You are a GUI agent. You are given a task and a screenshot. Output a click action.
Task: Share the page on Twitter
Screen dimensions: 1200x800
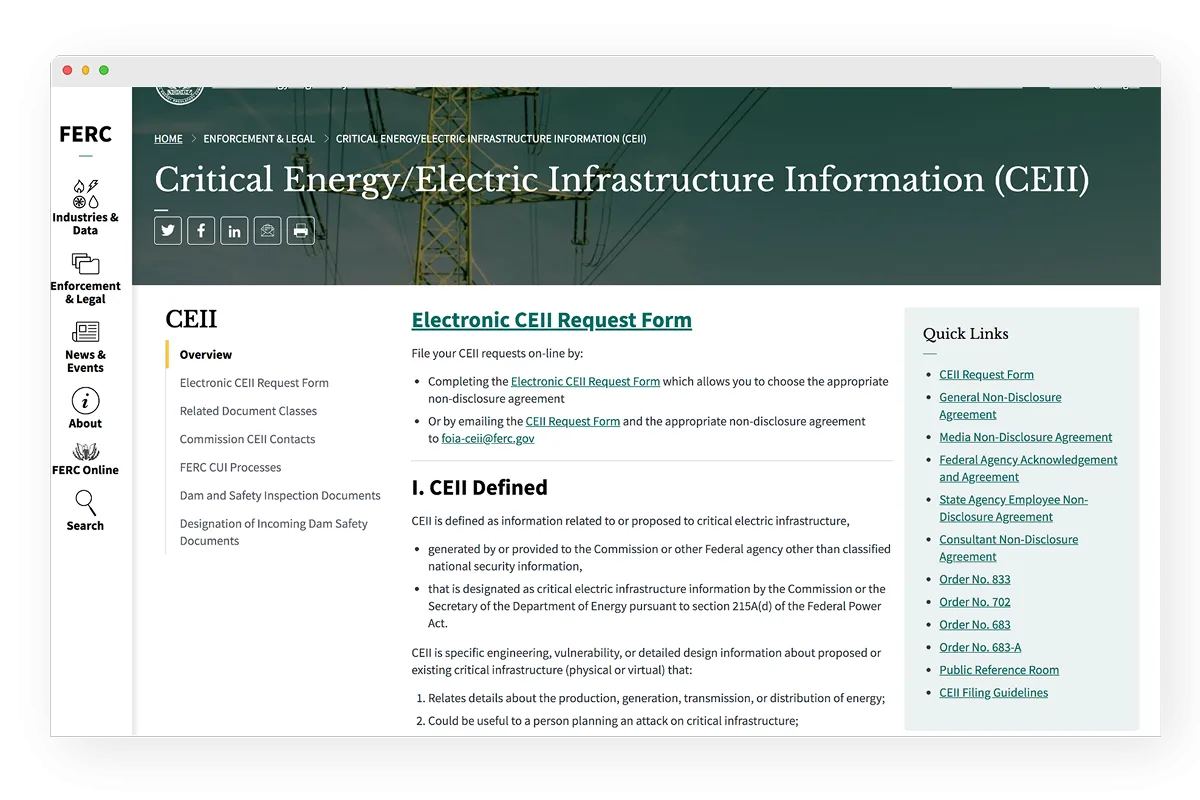[x=167, y=230]
